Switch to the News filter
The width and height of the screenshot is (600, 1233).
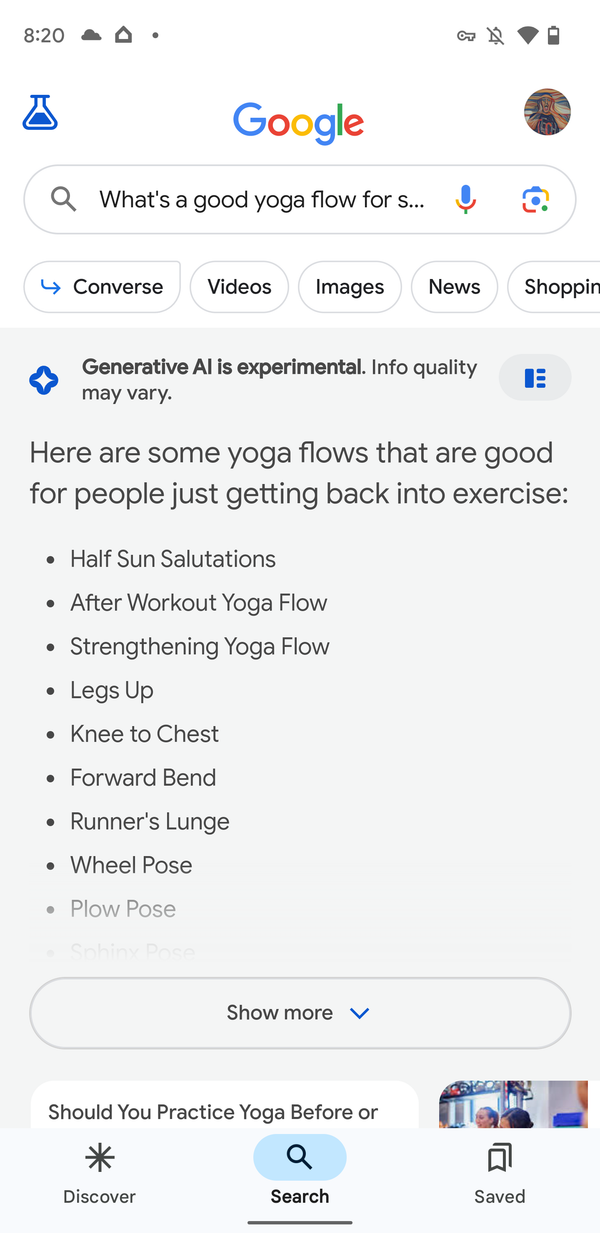coord(454,287)
